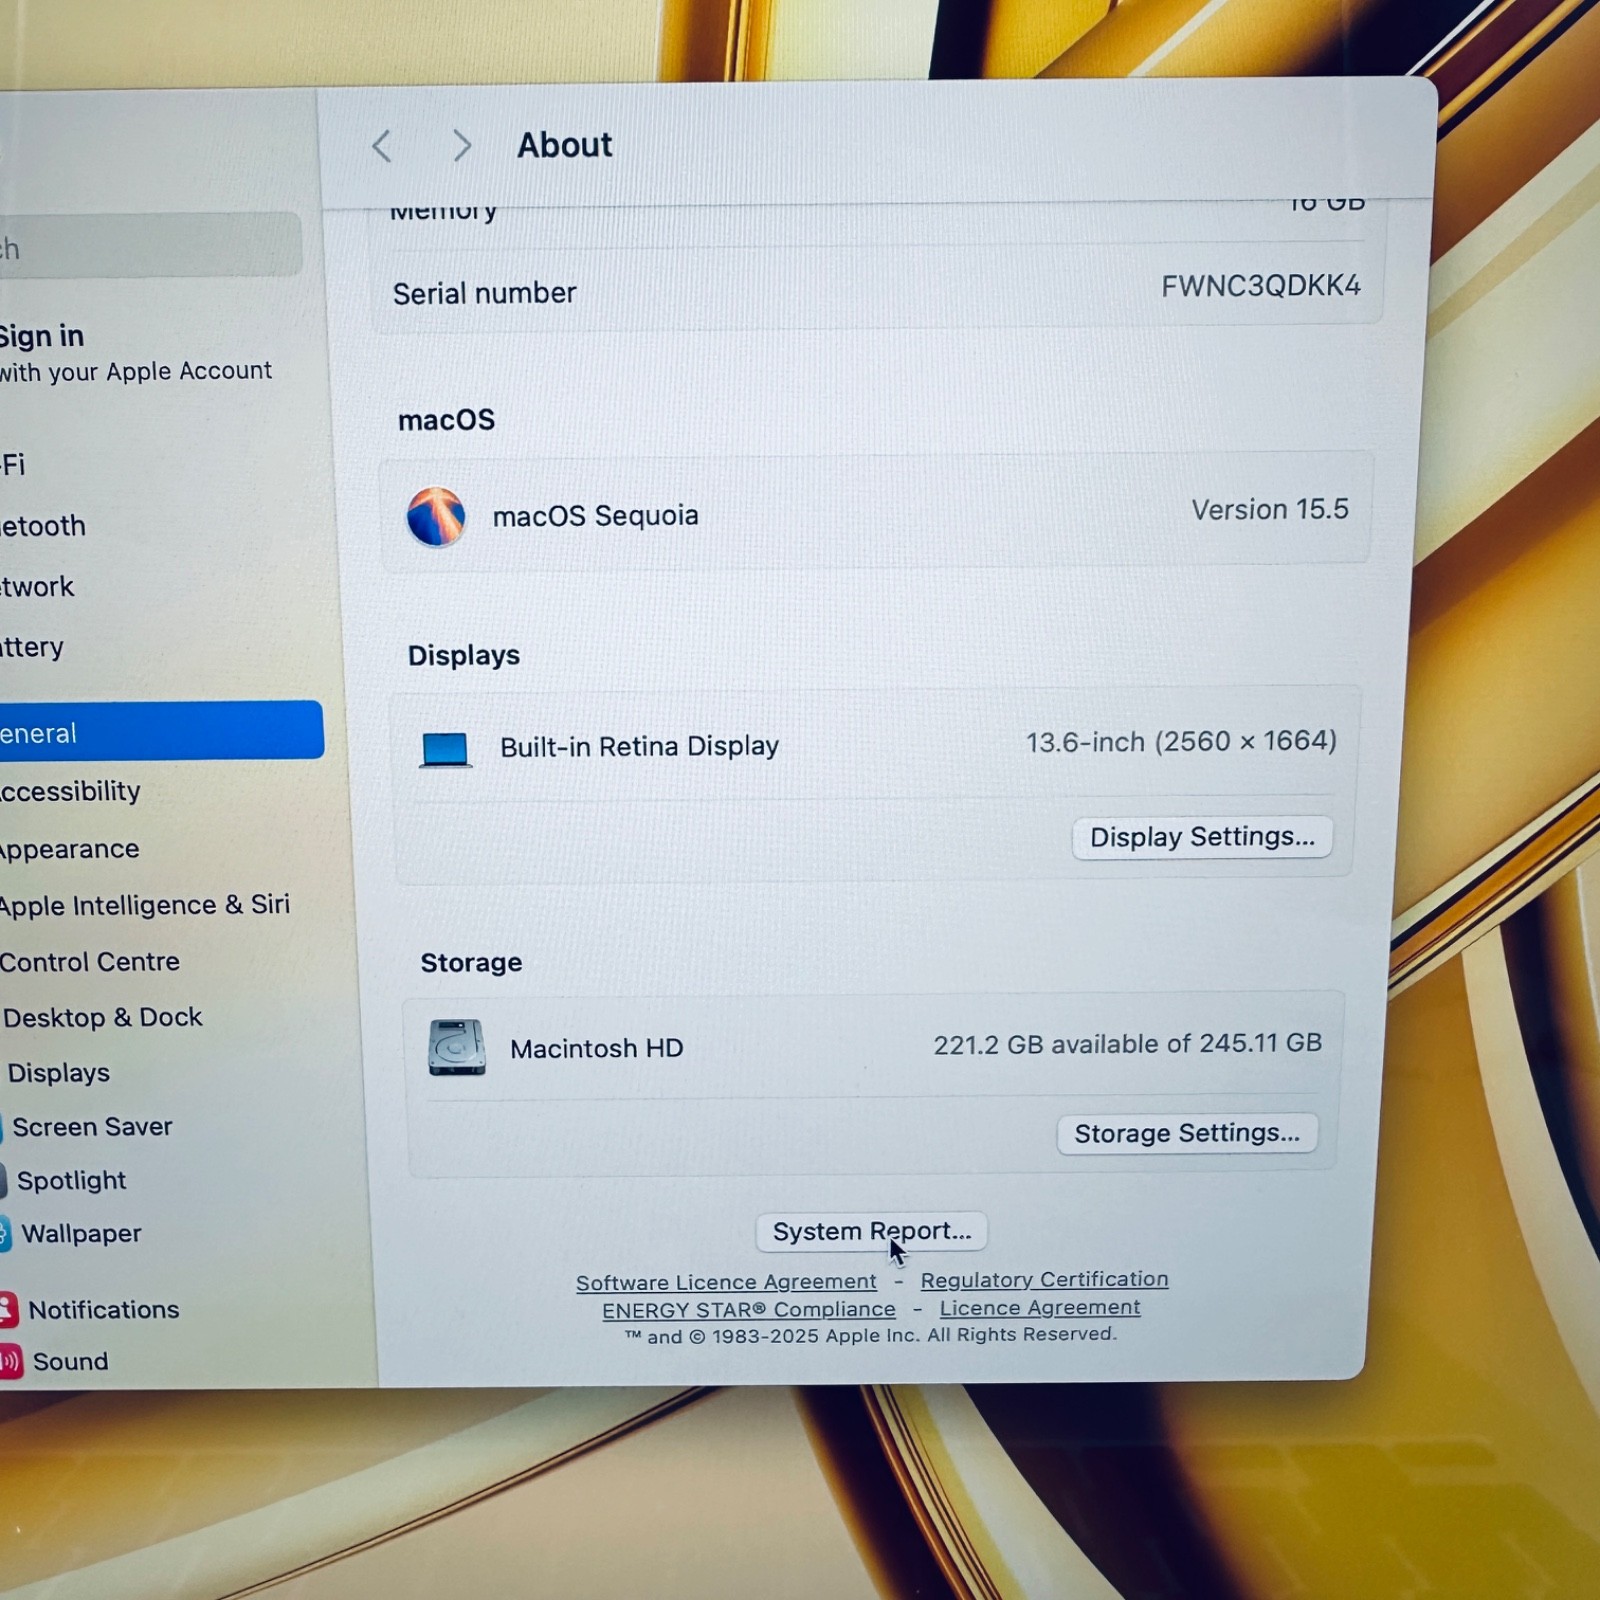Click the serial number FWNC3QDKK4
This screenshot has height=1600, width=1600.
click(x=1260, y=287)
